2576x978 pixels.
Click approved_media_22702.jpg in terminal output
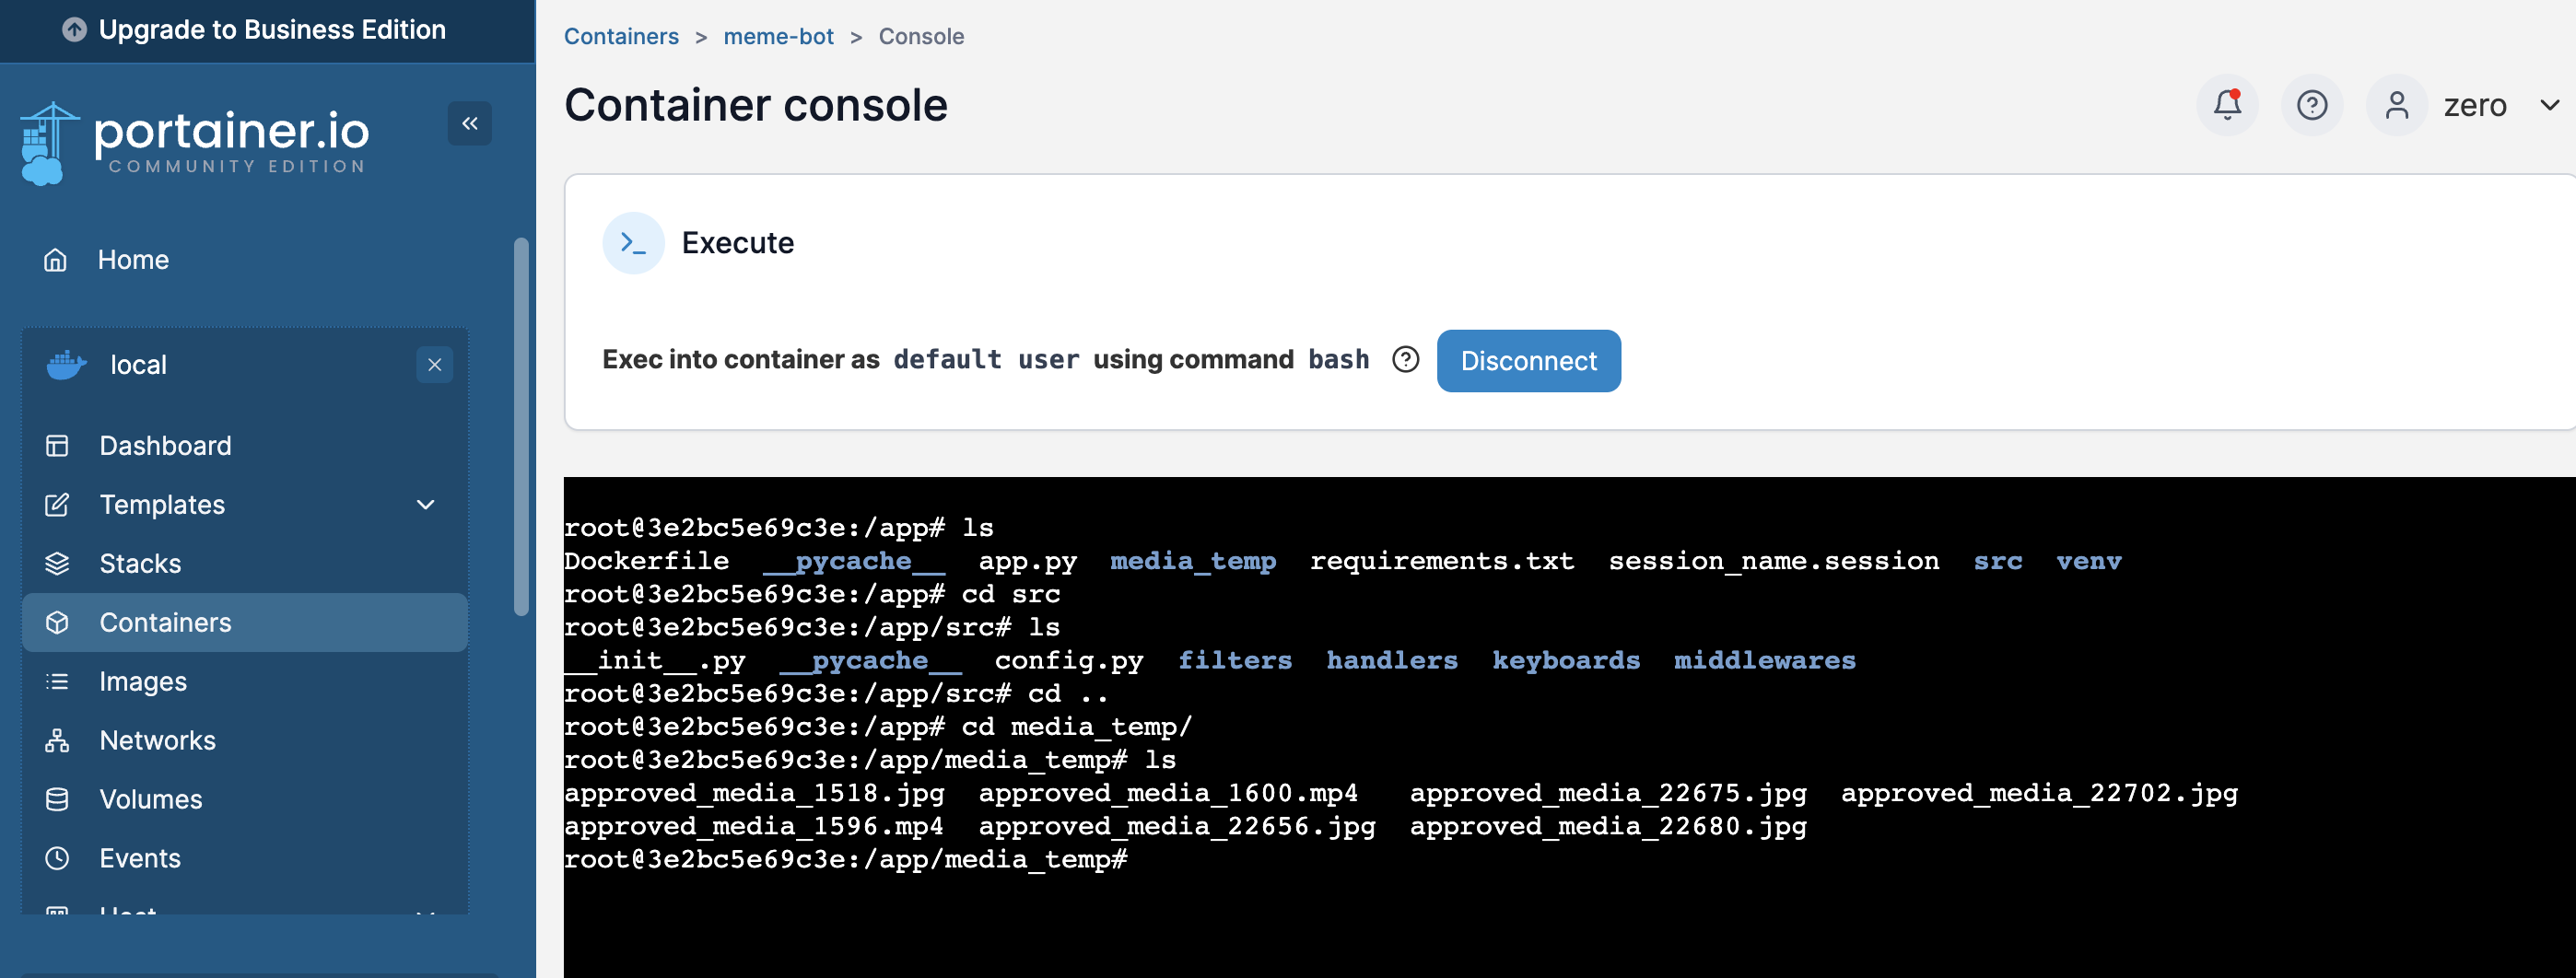click(2039, 794)
